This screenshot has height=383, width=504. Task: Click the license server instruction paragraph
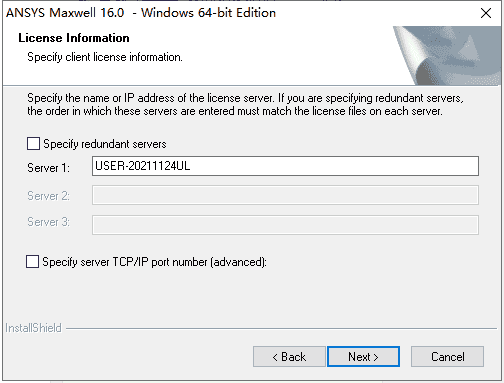tap(245, 104)
